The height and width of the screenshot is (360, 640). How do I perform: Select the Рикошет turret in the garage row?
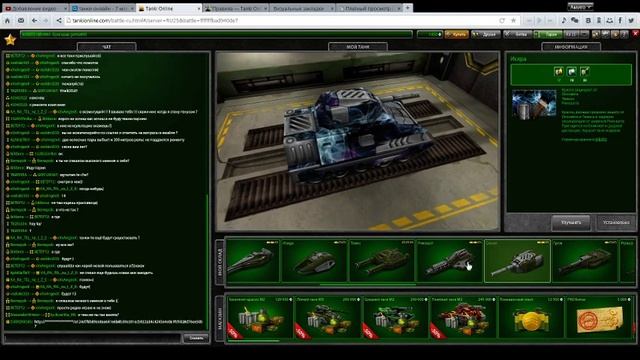tap(449, 261)
